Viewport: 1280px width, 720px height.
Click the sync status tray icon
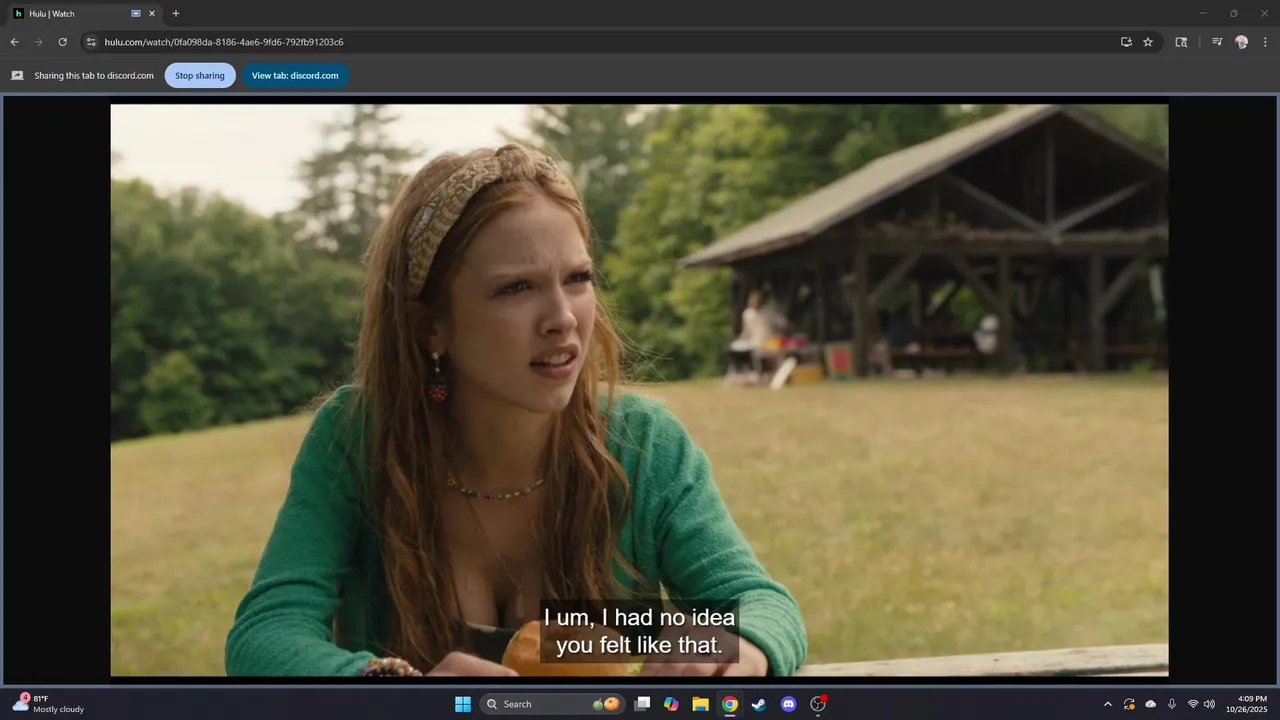click(x=1129, y=704)
